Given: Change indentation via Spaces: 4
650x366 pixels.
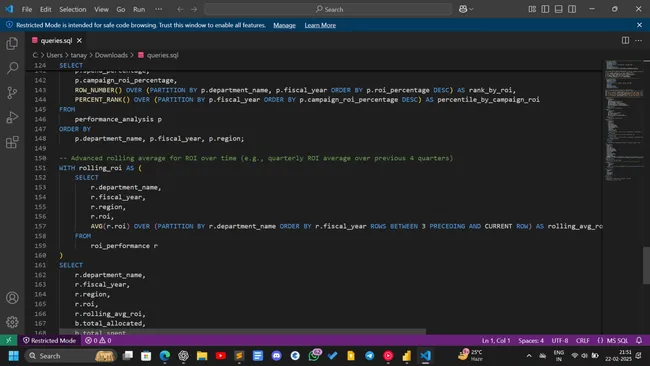Looking at the screenshot, I should pyautogui.click(x=531, y=340).
